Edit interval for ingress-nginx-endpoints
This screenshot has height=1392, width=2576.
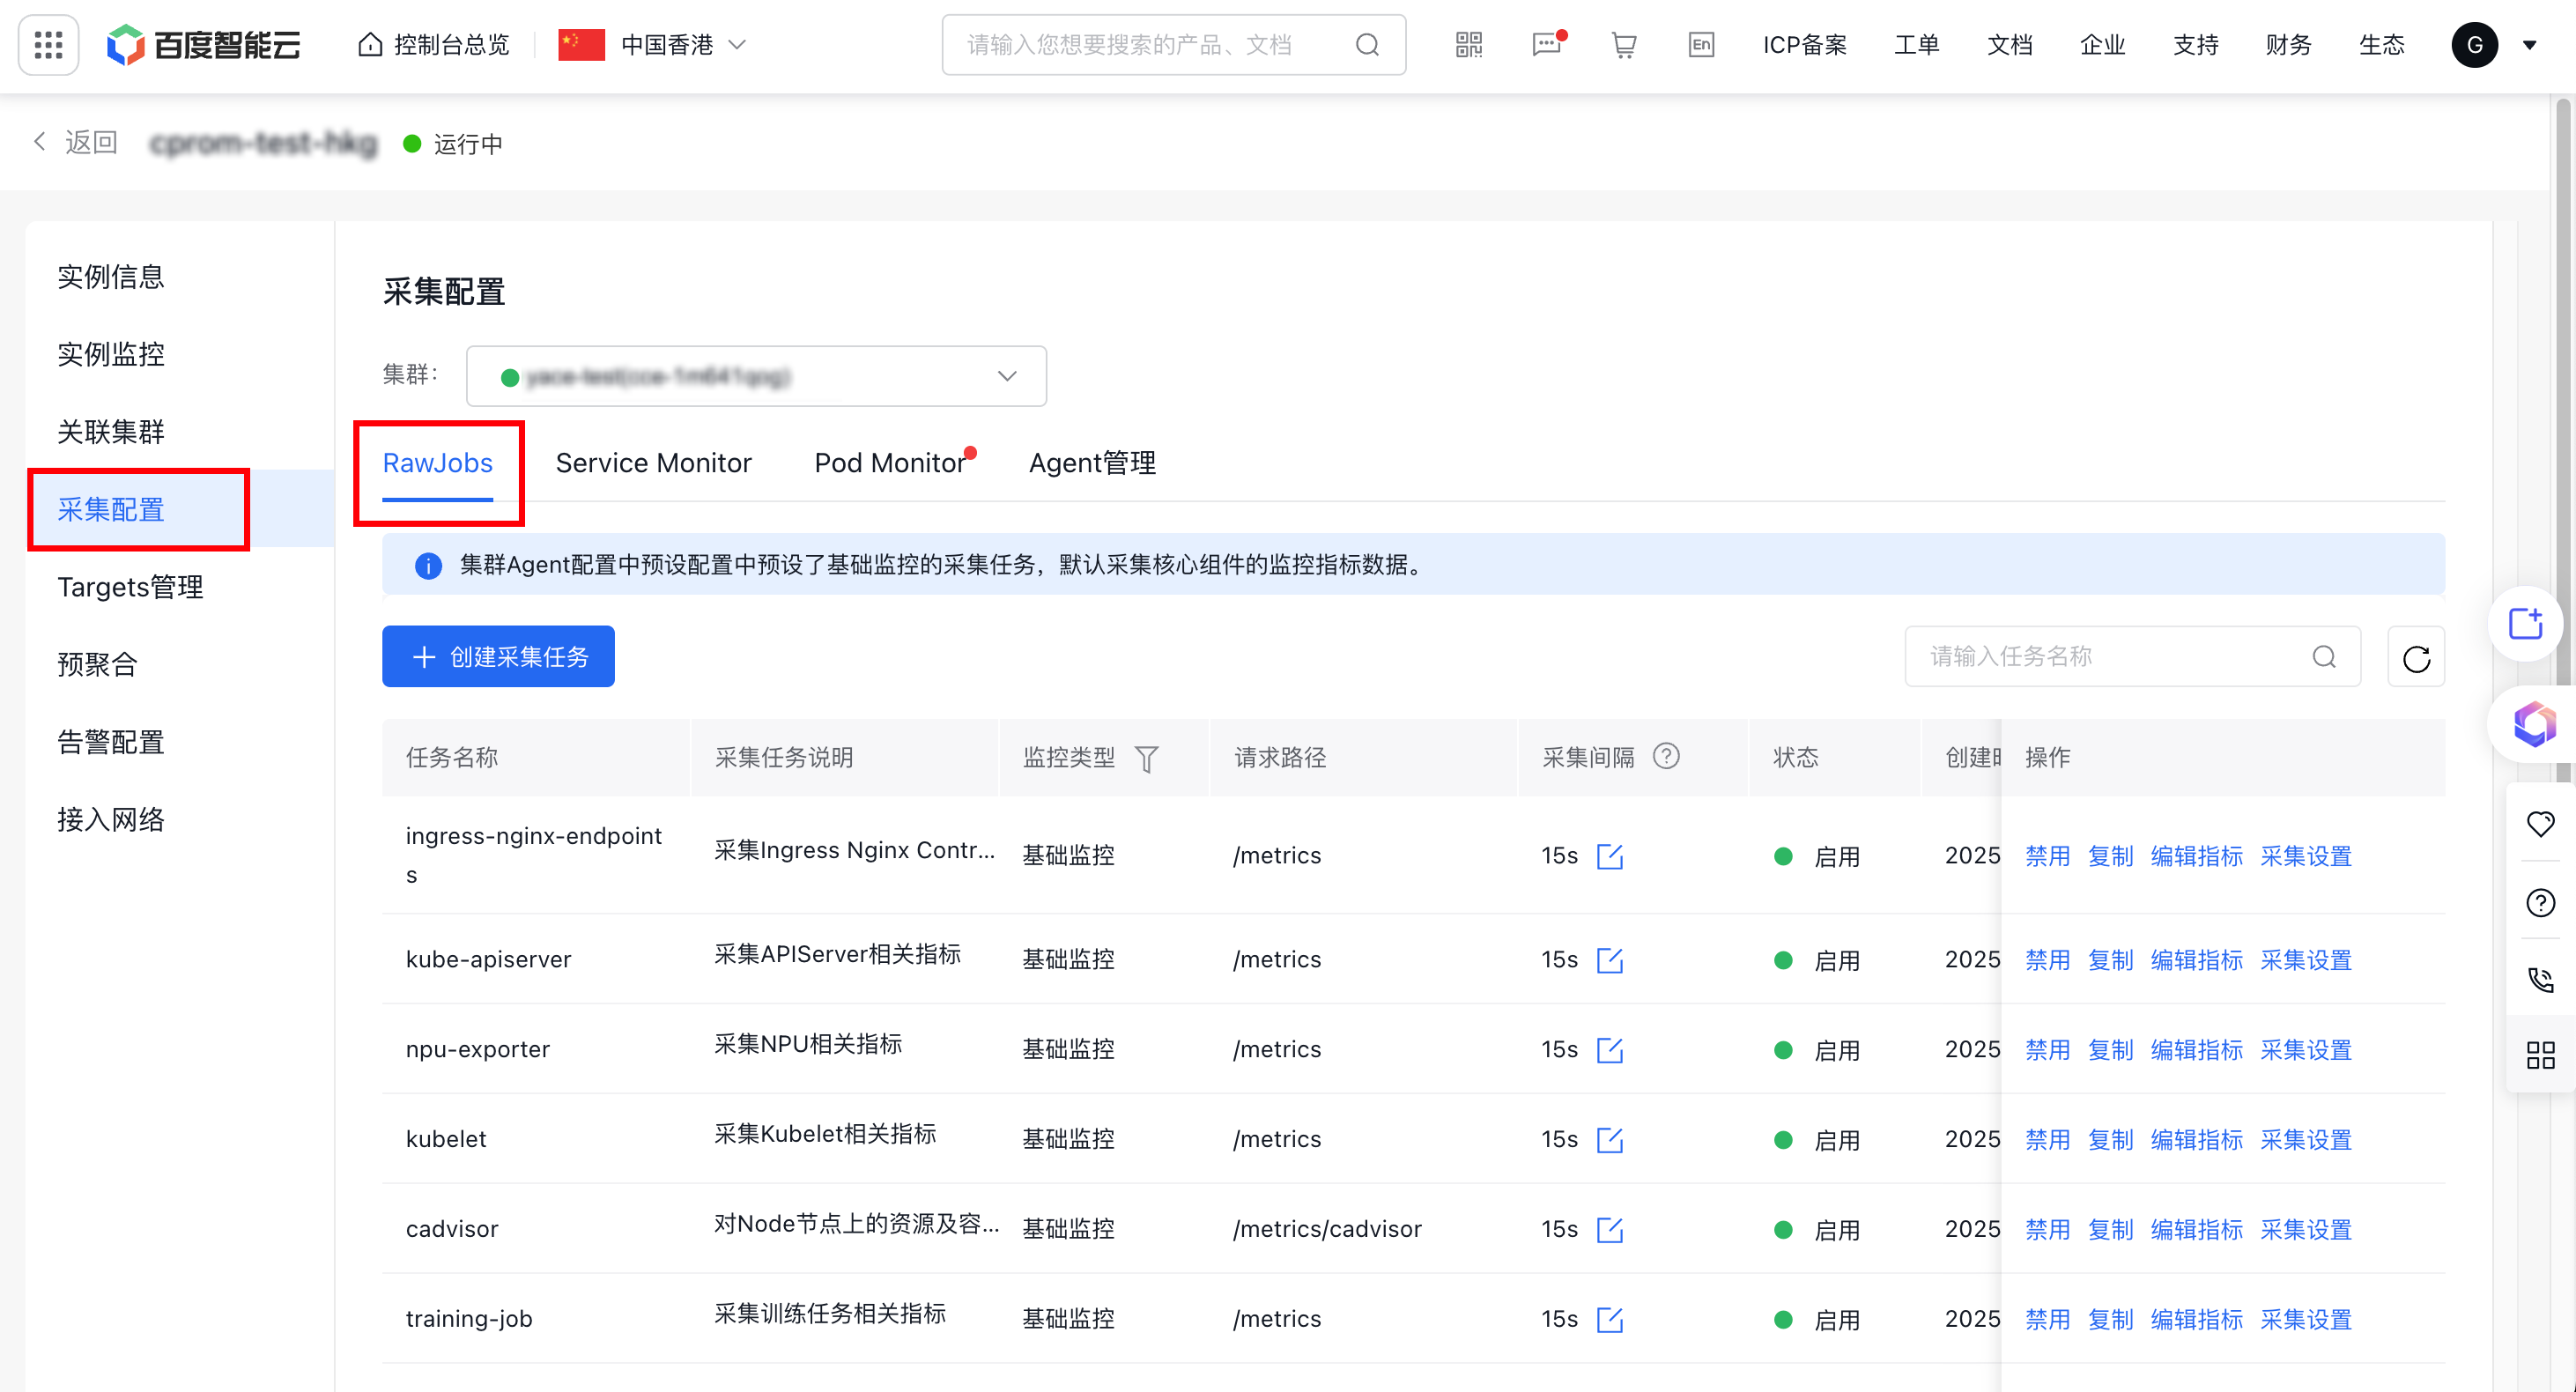(1610, 856)
